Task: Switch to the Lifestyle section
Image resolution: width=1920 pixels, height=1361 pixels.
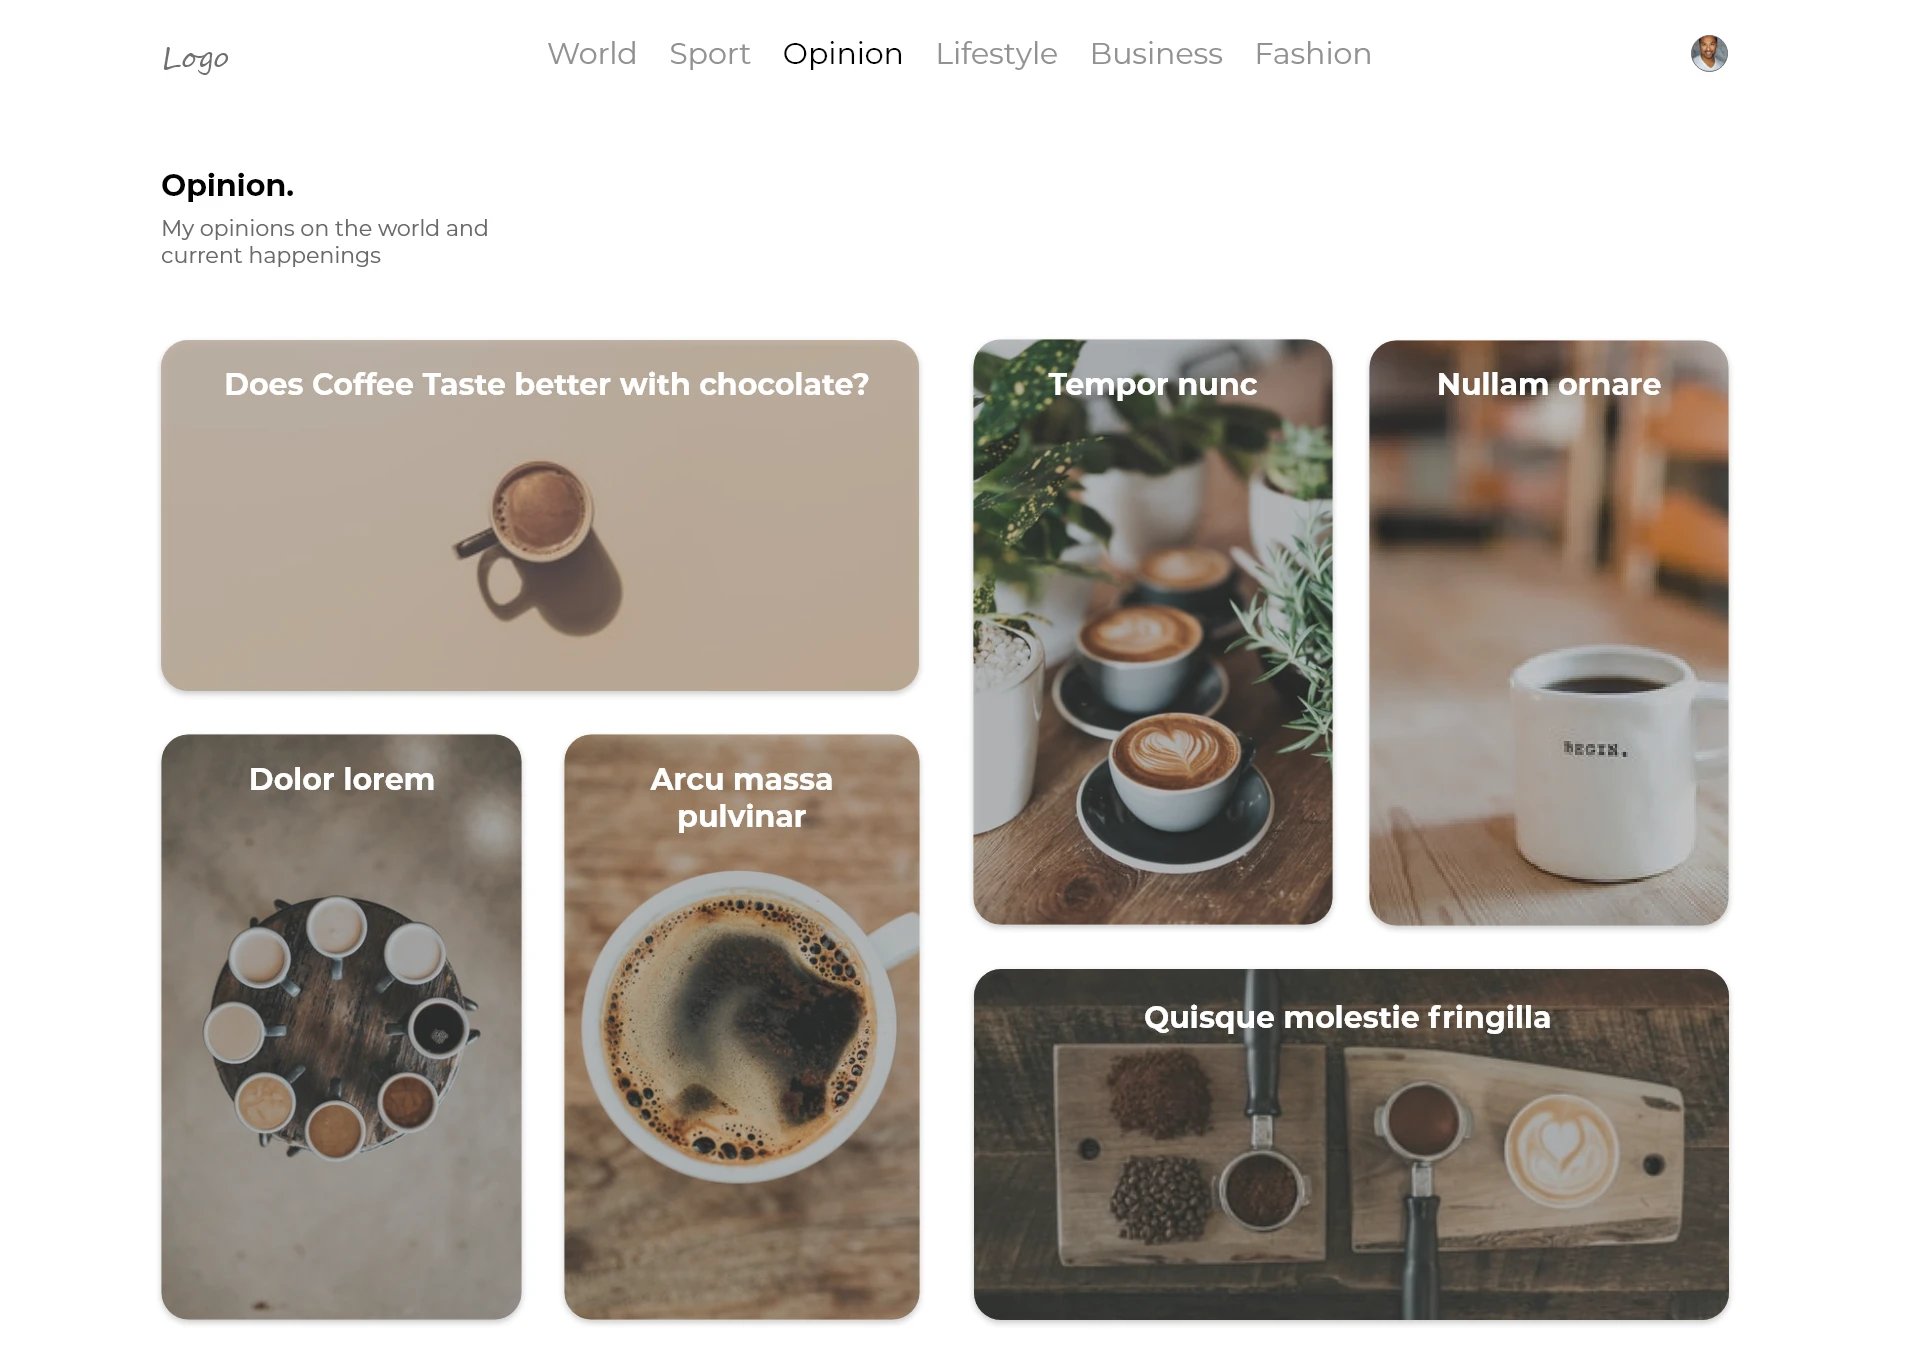Action: click(x=996, y=53)
